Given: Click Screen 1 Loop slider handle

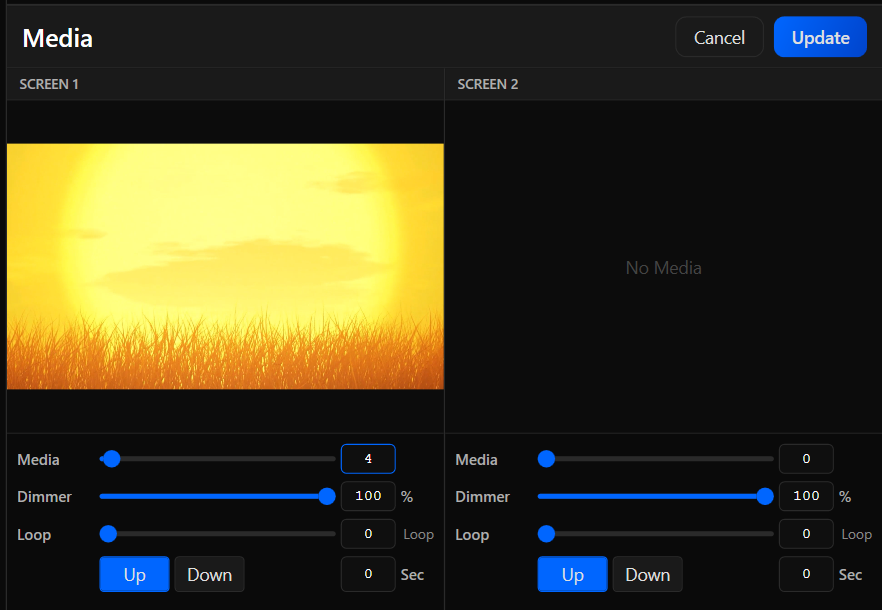Looking at the screenshot, I should (108, 534).
